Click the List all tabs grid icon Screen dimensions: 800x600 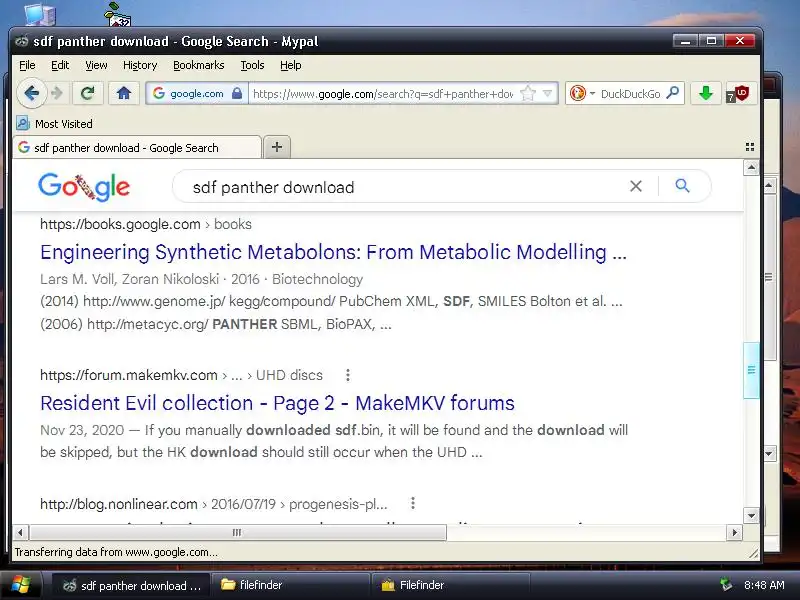coord(749,147)
